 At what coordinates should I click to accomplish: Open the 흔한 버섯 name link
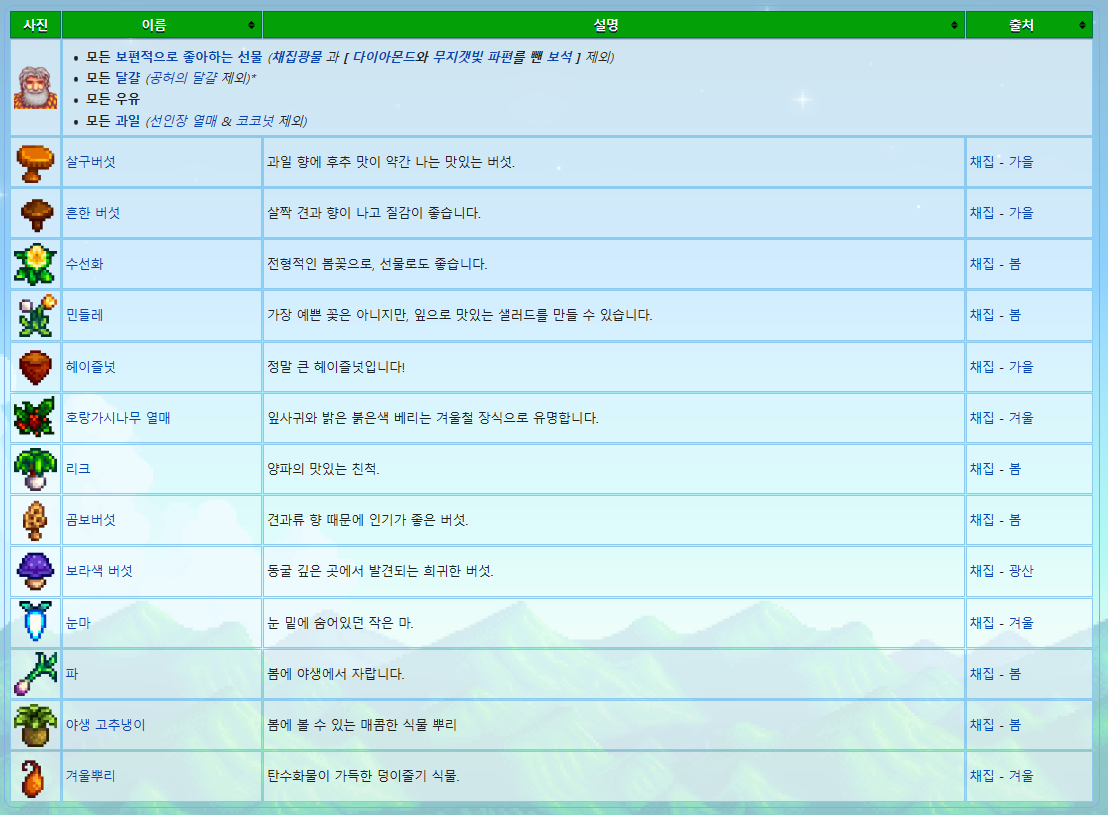pyautogui.click(x=93, y=213)
